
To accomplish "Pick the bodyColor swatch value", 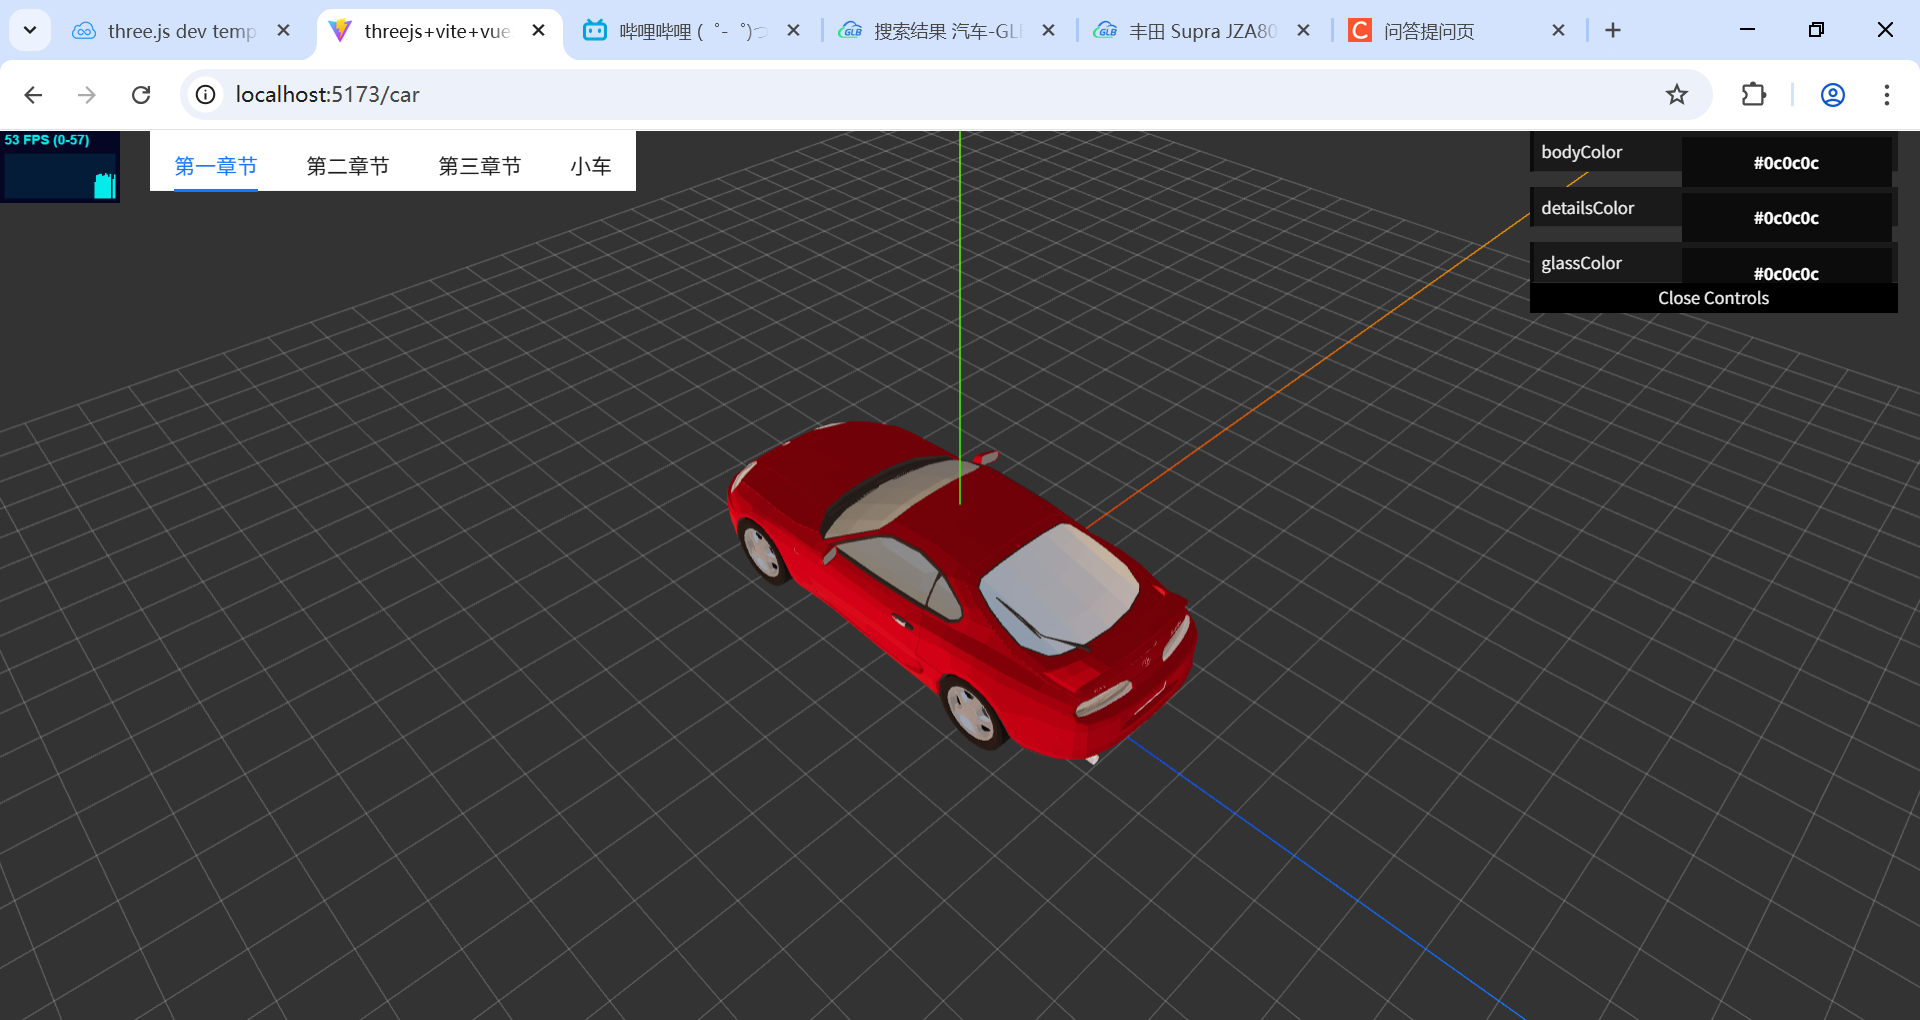I will pyautogui.click(x=1786, y=162).
